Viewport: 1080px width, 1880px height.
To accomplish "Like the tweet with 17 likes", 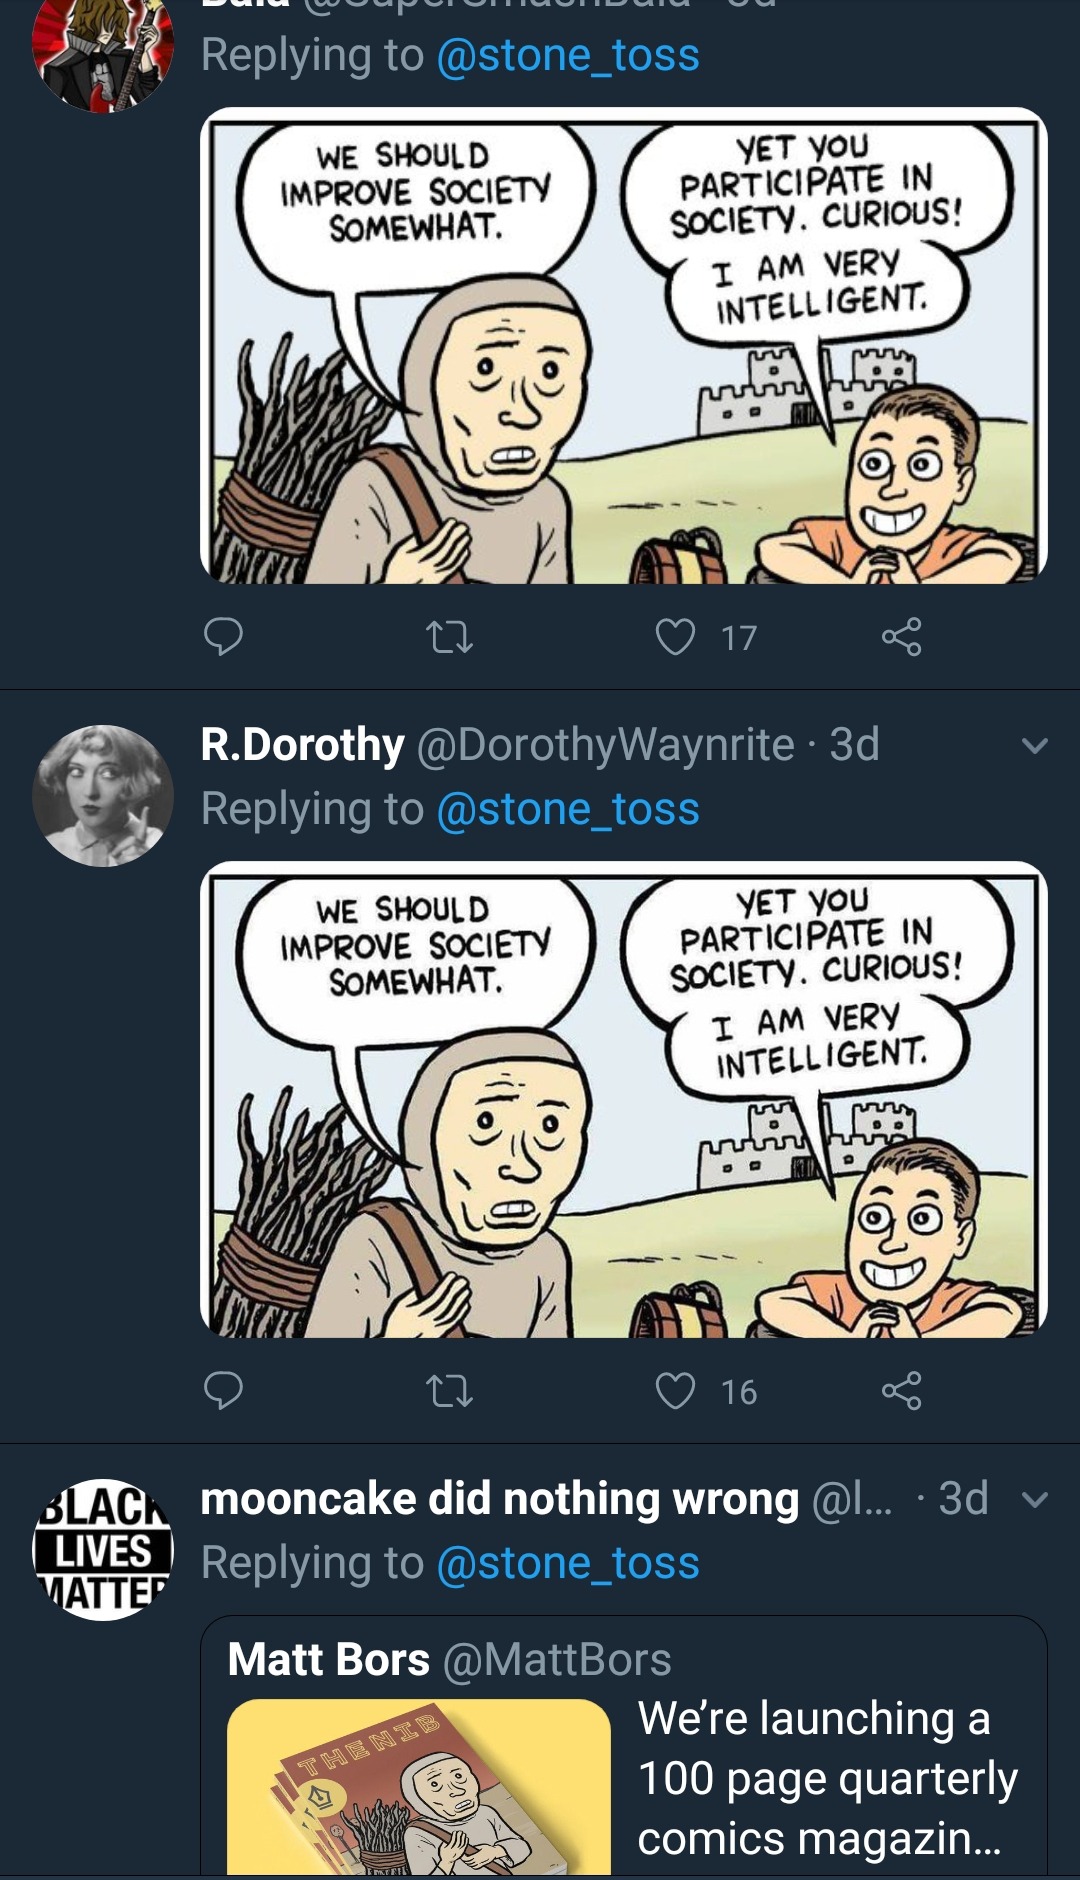I will [x=676, y=637].
